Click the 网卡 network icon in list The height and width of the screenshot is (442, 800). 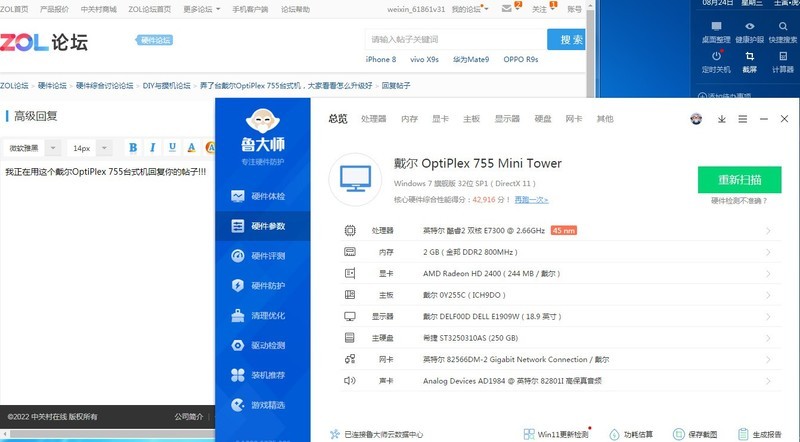coord(350,359)
